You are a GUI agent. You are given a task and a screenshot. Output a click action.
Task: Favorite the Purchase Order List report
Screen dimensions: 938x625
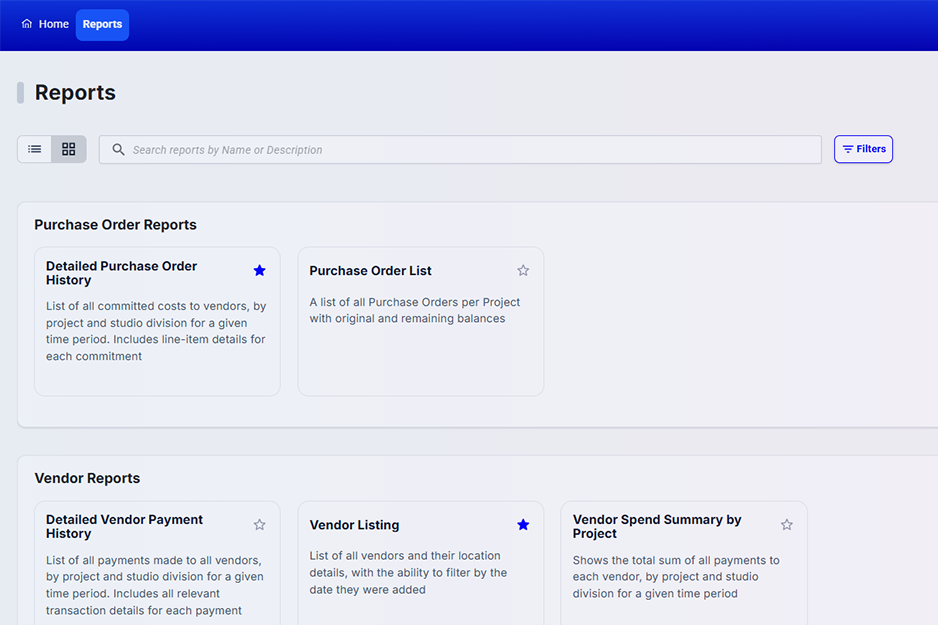[x=523, y=271]
